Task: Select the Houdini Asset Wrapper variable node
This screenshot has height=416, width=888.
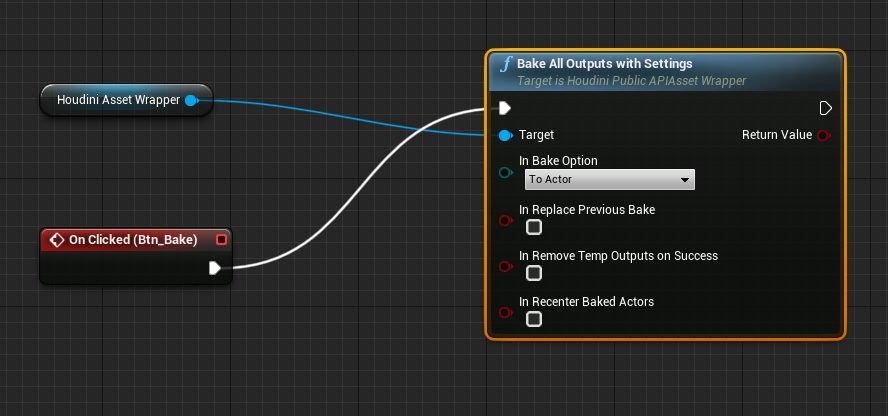Action: (x=126, y=100)
